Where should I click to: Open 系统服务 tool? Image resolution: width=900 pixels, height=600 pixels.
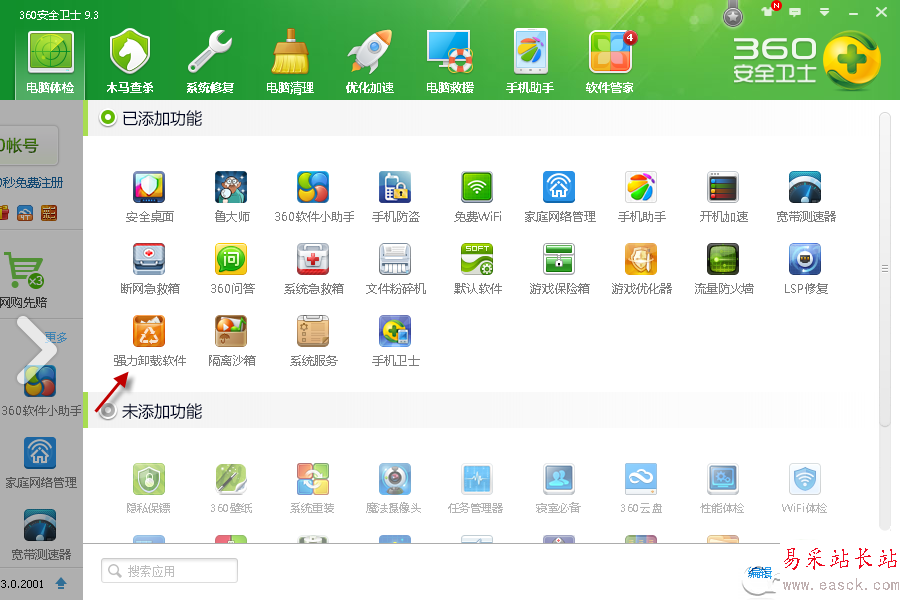click(x=313, y=341)
